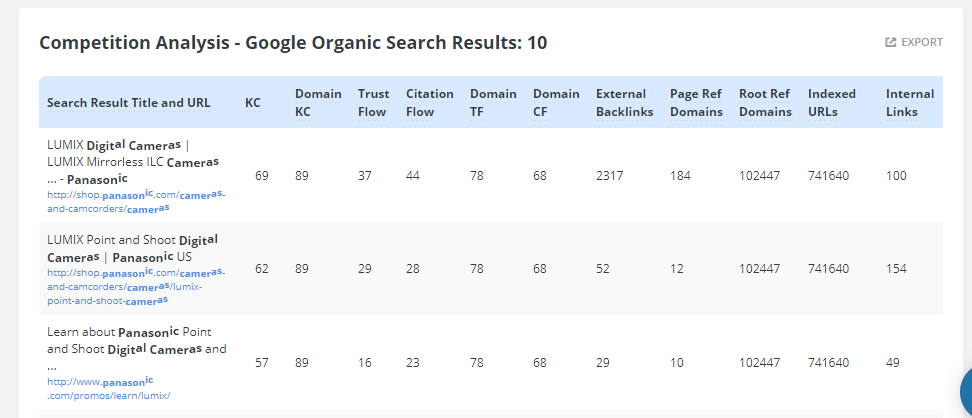Viewport: 972px width, 418px height.
Task: Open the shop.panasonic.com cameras-and-camcorders/cameras URL
Action: point(135,201)
